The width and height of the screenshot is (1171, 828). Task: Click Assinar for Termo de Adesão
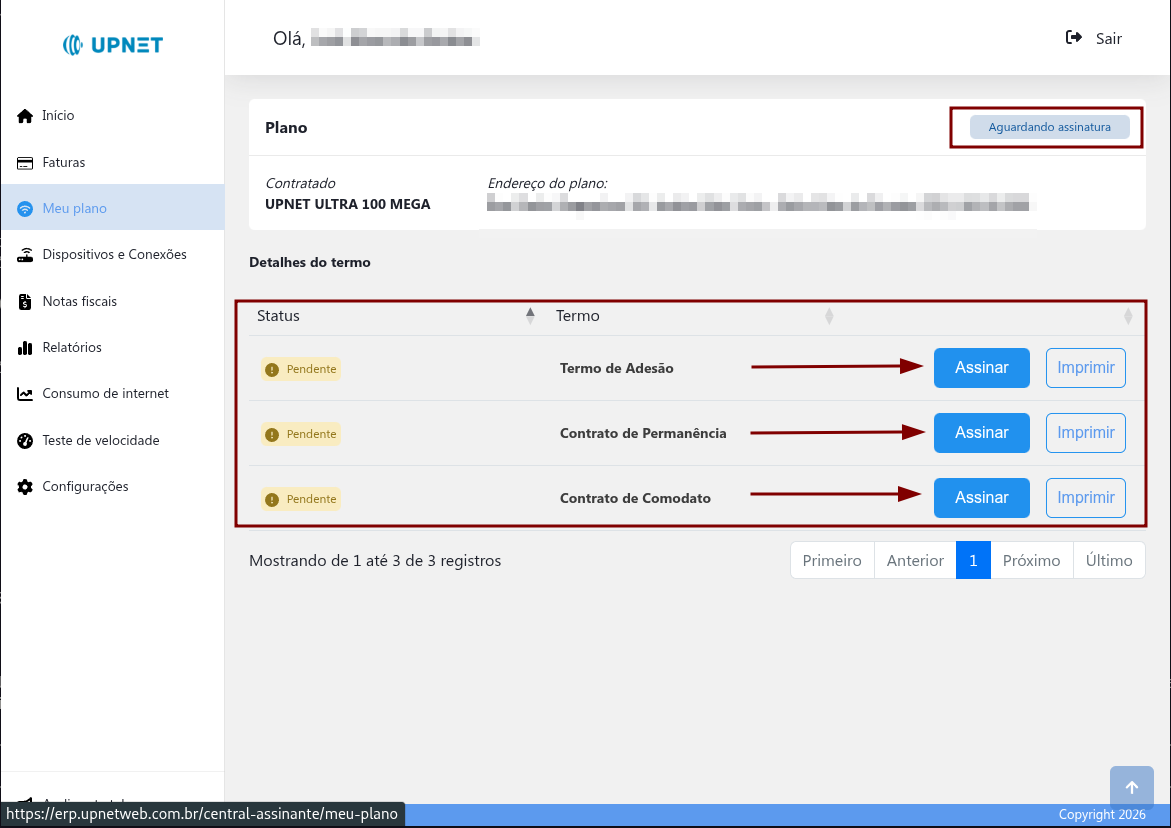tap(981, 368)
